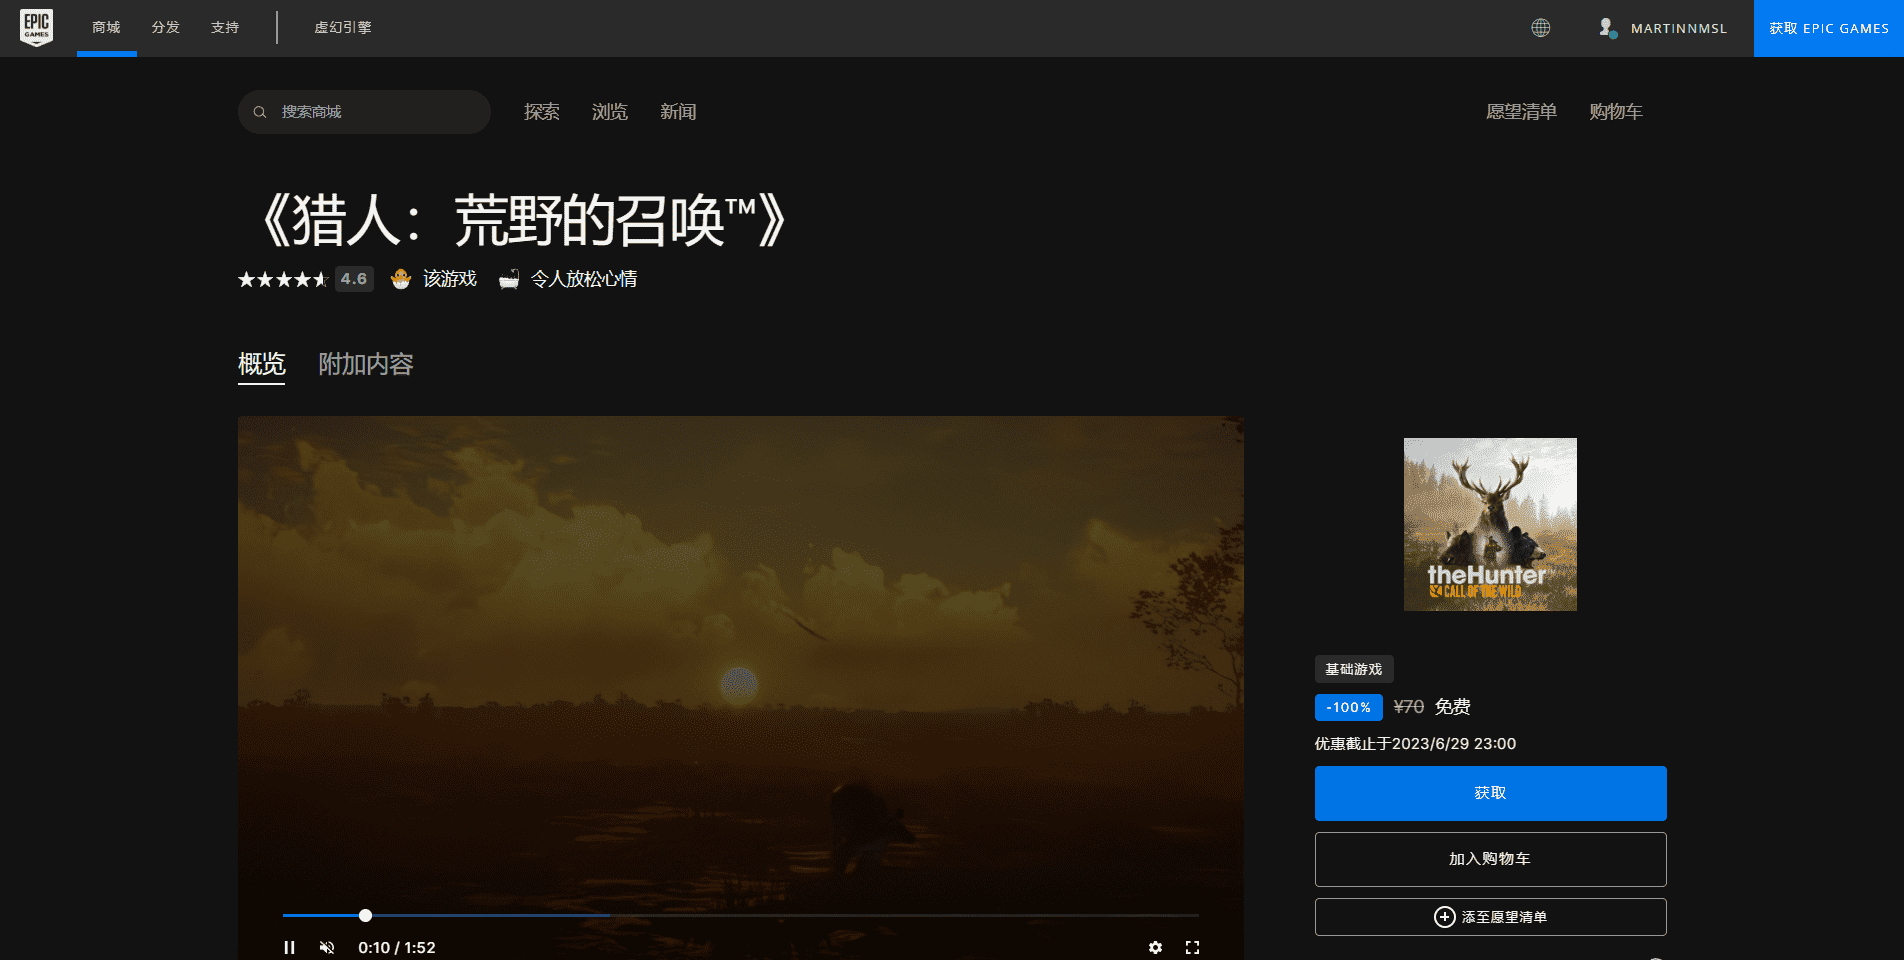Image resolution: width=1904 pixels, height=960 pixels.
Task: Pause the trailer video
Action: (289, 947)
